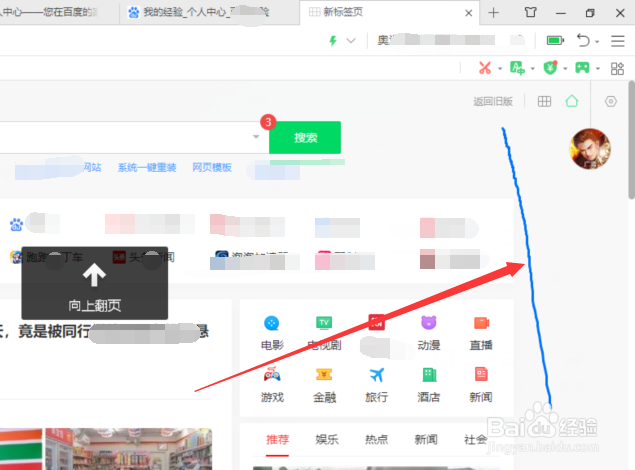Click the 向上翻页 up arrow overlay
Screen dimensions: 635x470
coord(94,283)
